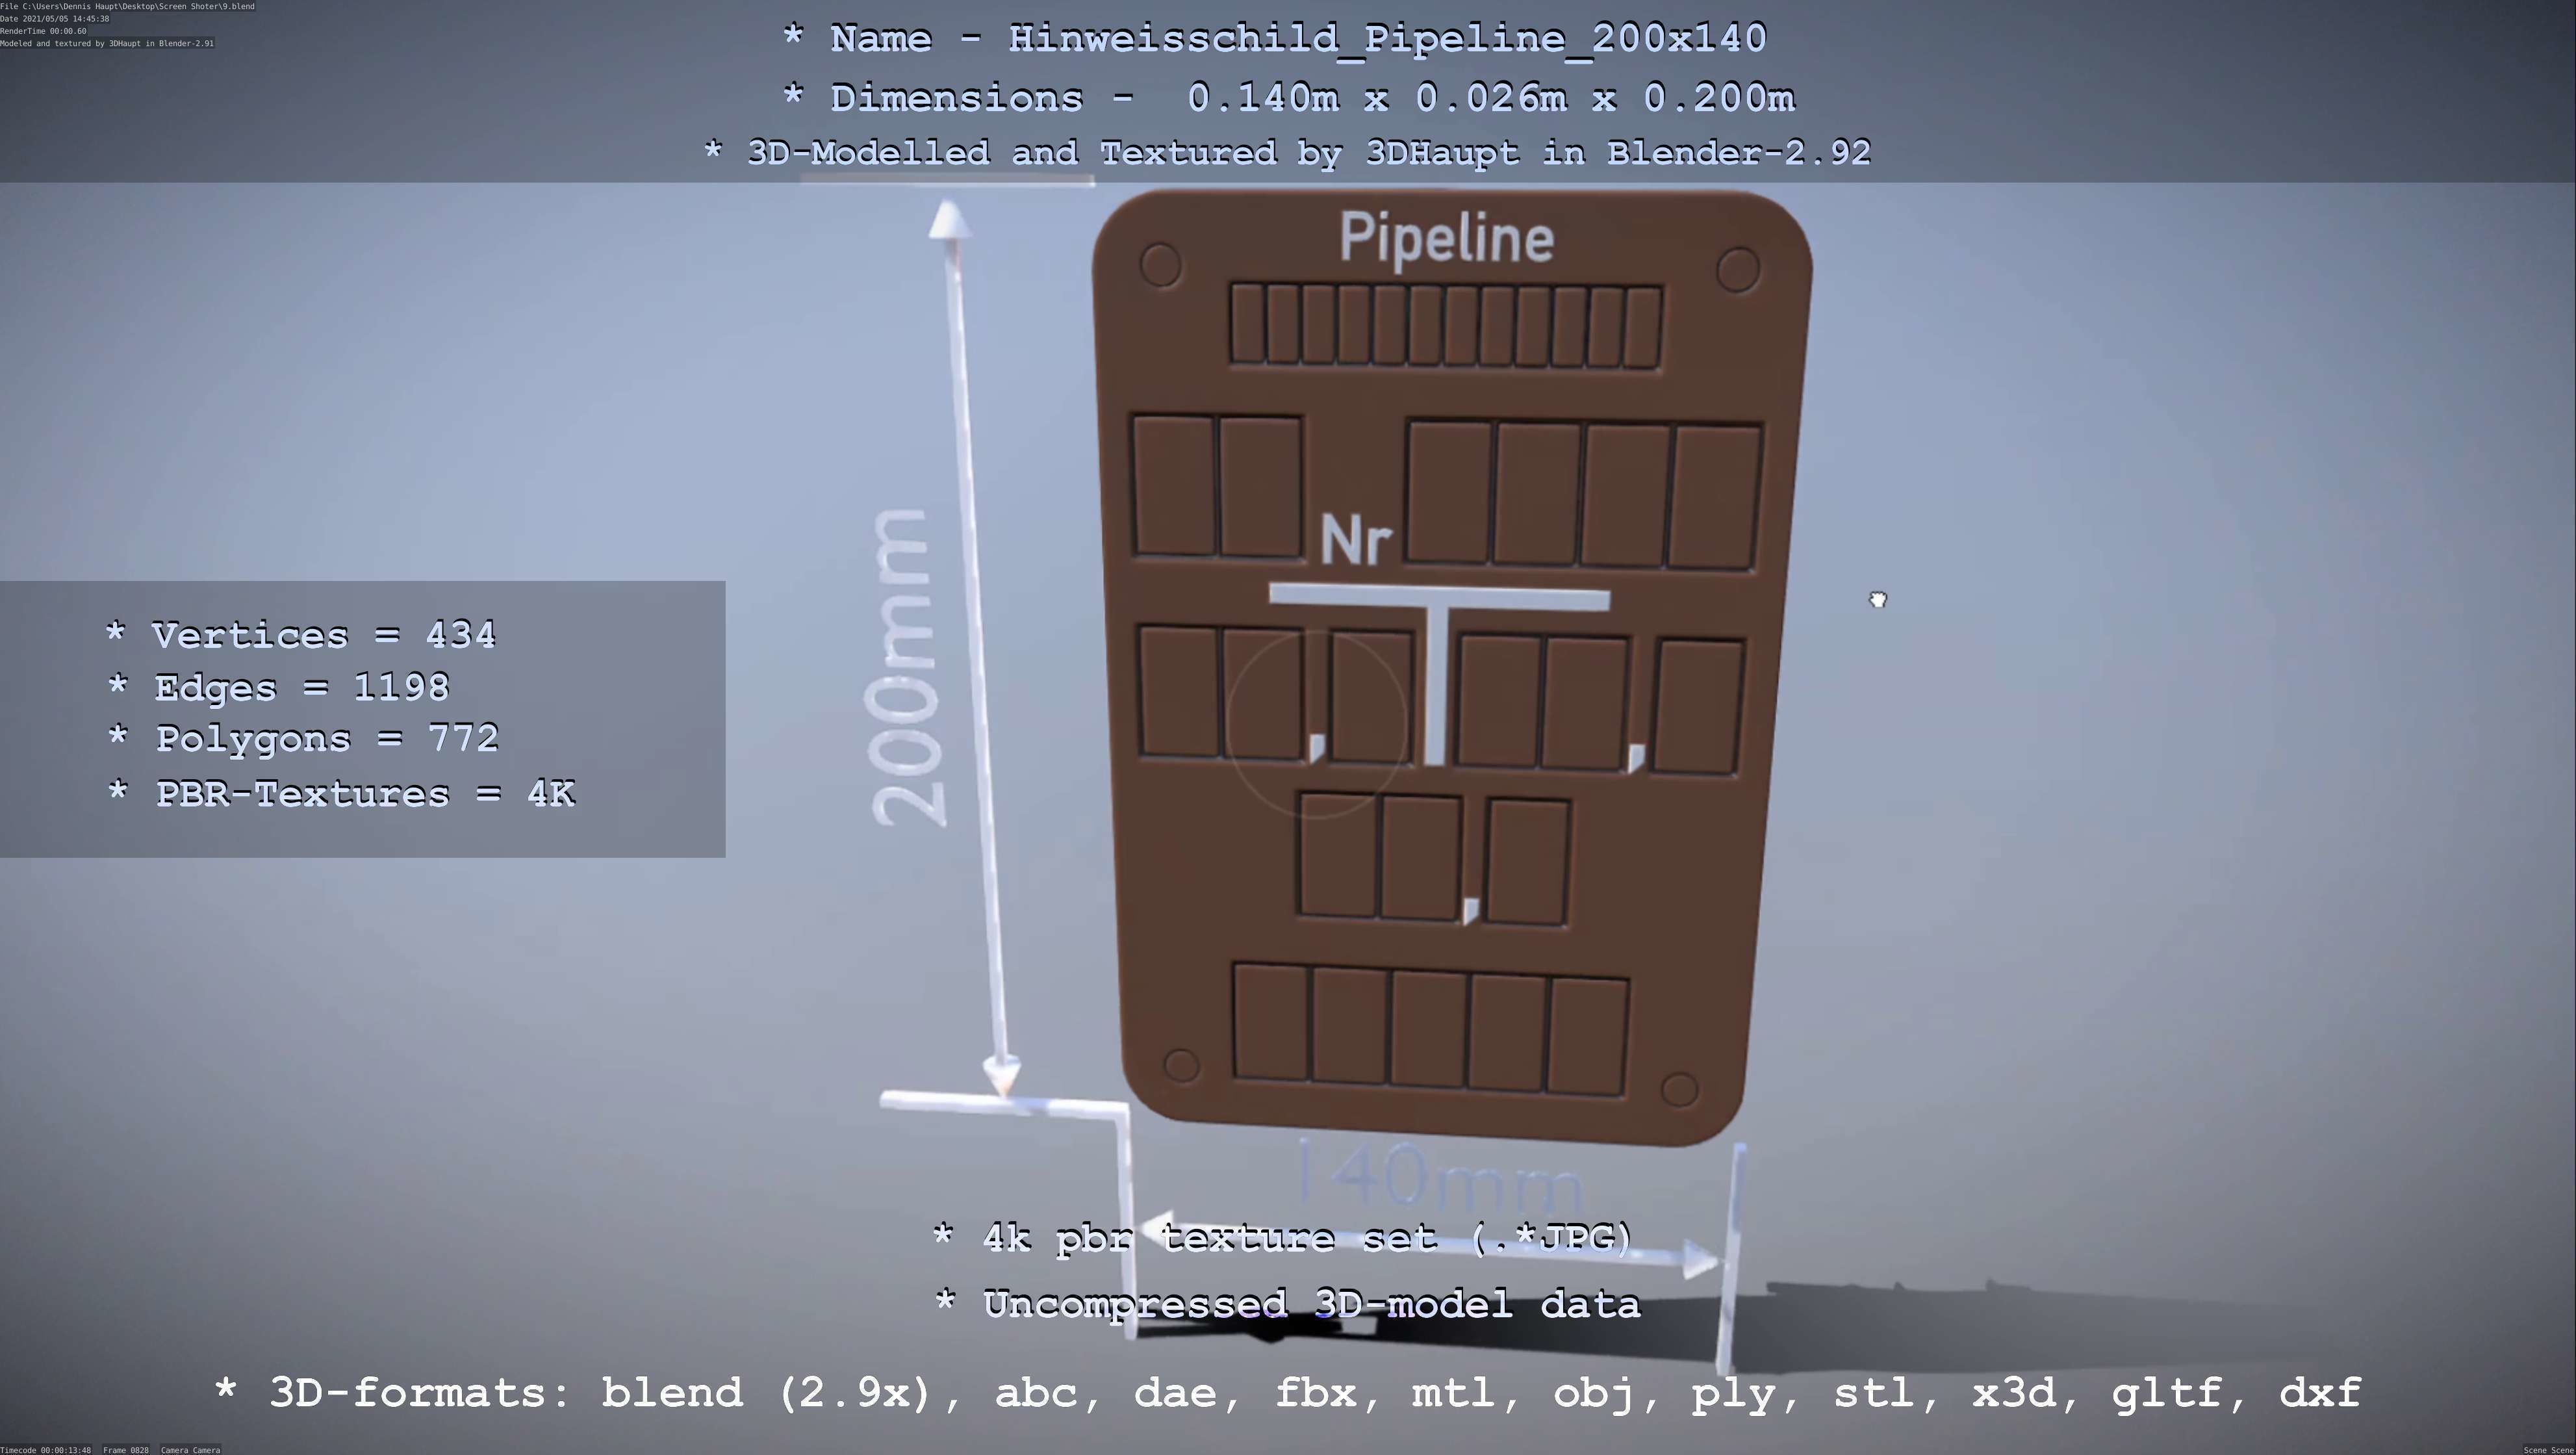
Task: Click the Modeled and textured by 3DHaupt stamp
Action: coord(107,43)
